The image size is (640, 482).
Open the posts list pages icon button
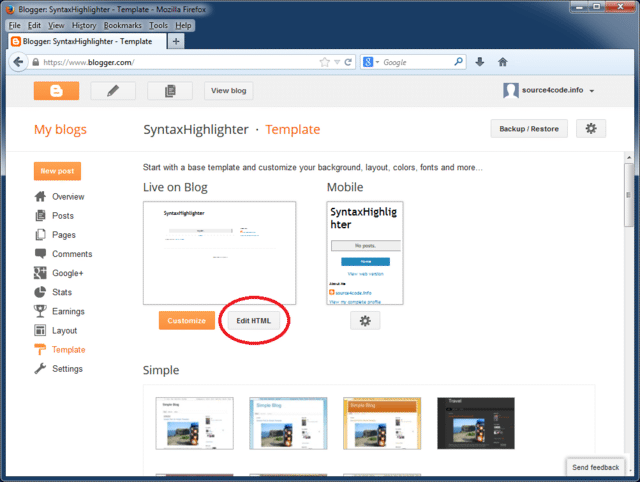[x=170, y=91]
